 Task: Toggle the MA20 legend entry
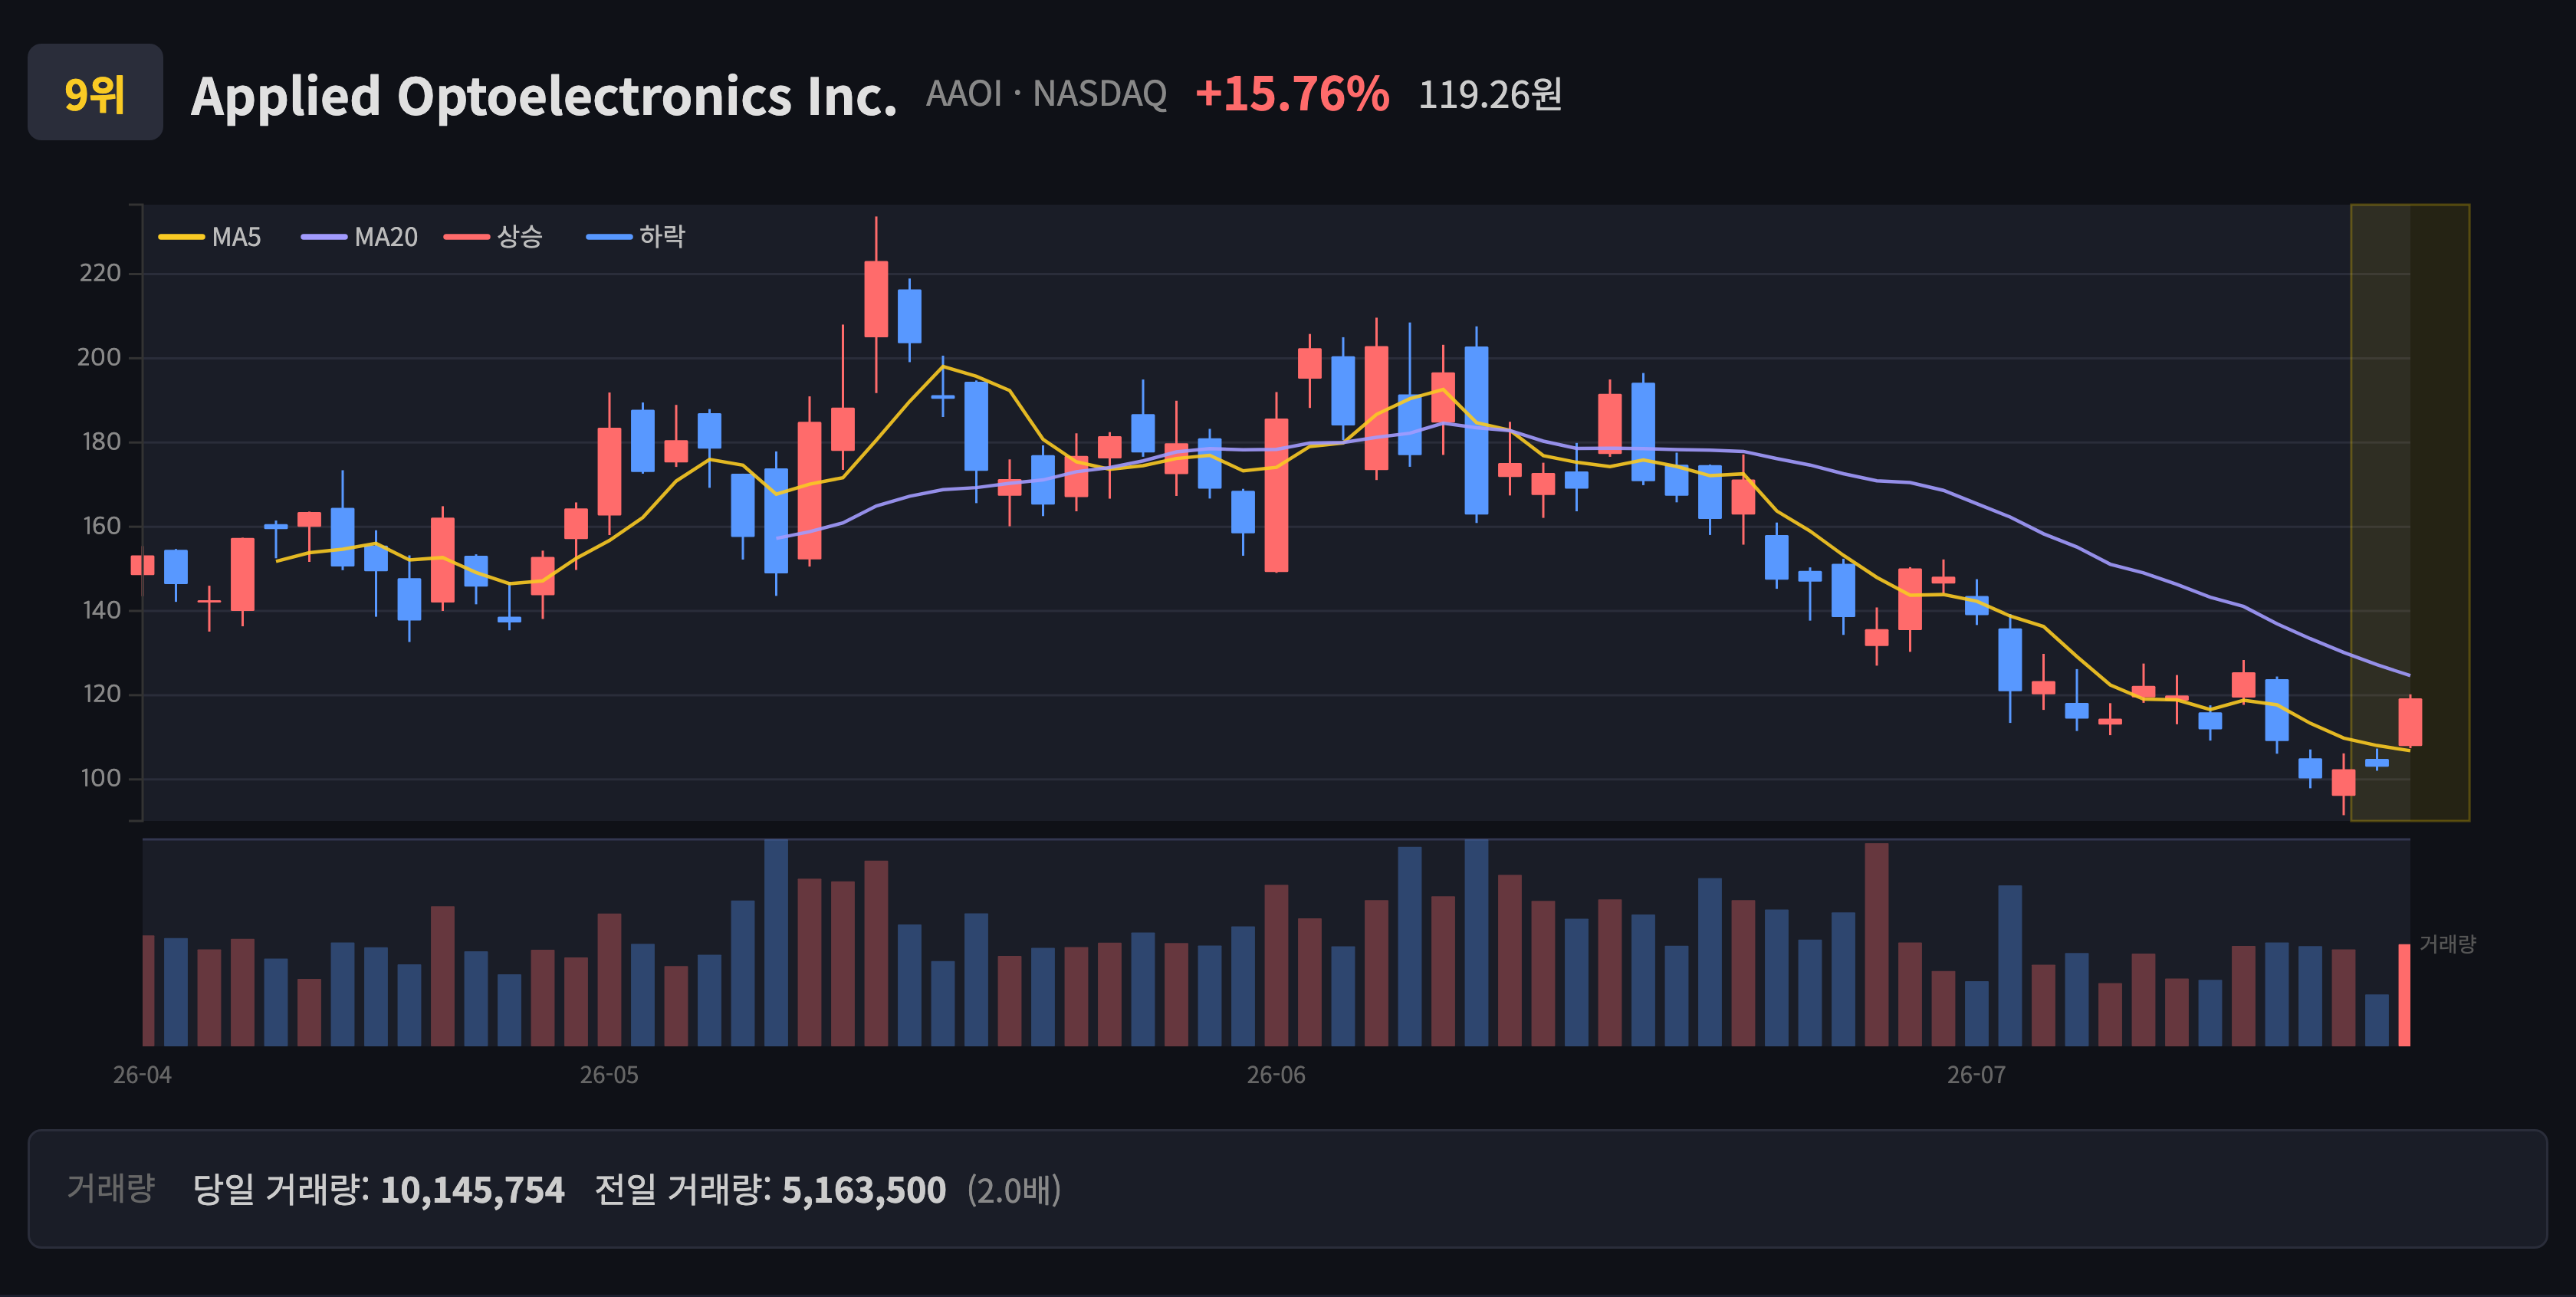(359, 237)
